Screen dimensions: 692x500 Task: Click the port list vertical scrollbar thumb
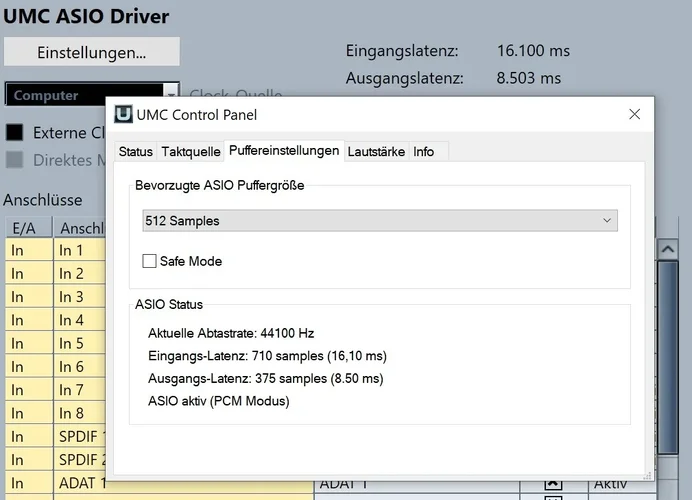668,357
